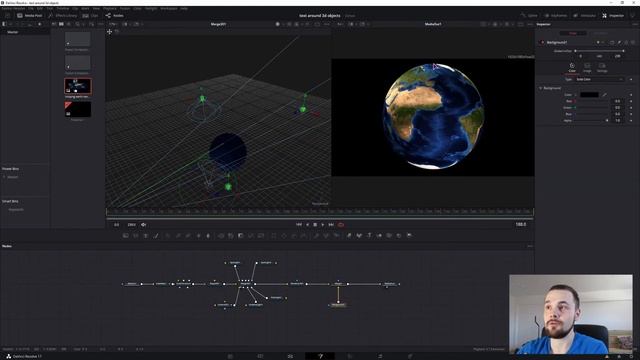This screenshot has width=640, height=360.
Task: Add a Fast Noise node from the toolbar
Action: 136,236
